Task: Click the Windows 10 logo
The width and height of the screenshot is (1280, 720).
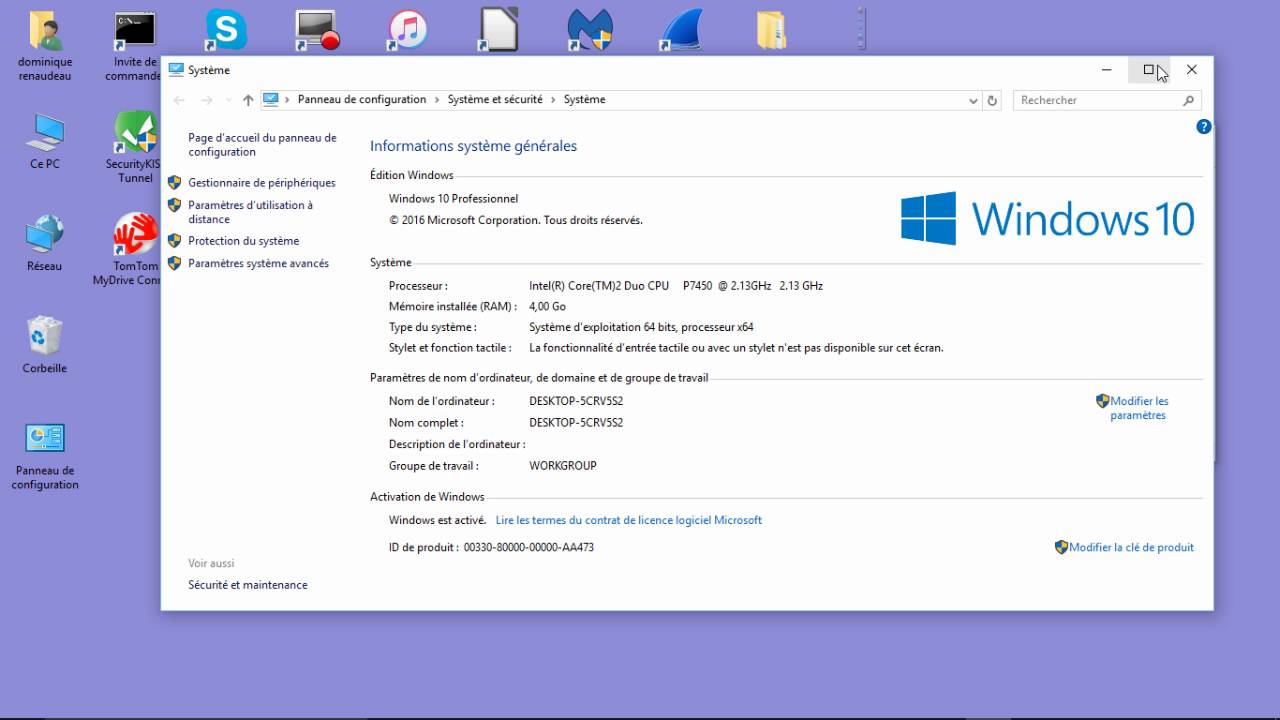Action: pos(1047,218)
